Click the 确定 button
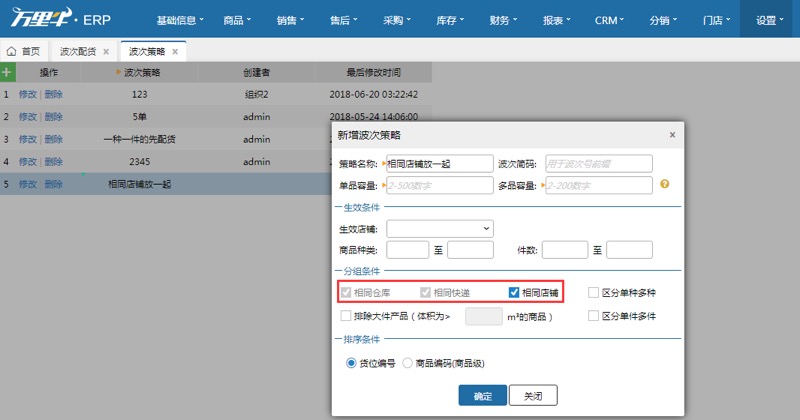 tap(483, 396)
